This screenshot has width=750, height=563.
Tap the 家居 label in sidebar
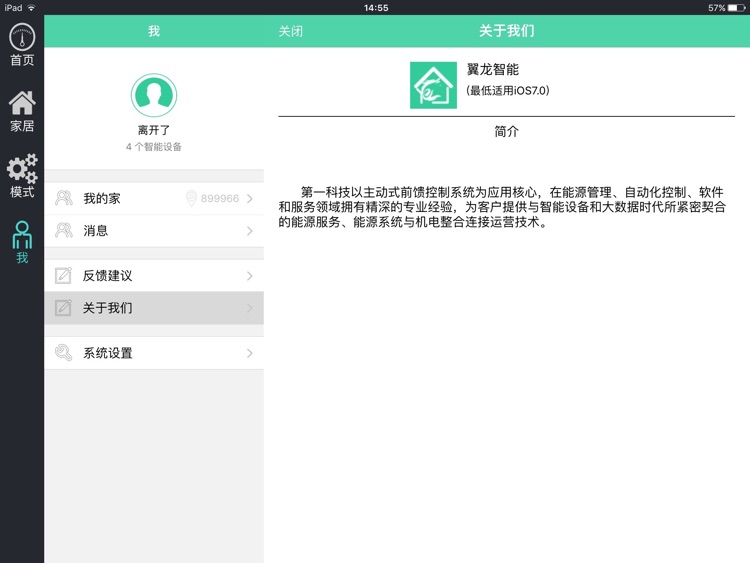tap(22, 126)
